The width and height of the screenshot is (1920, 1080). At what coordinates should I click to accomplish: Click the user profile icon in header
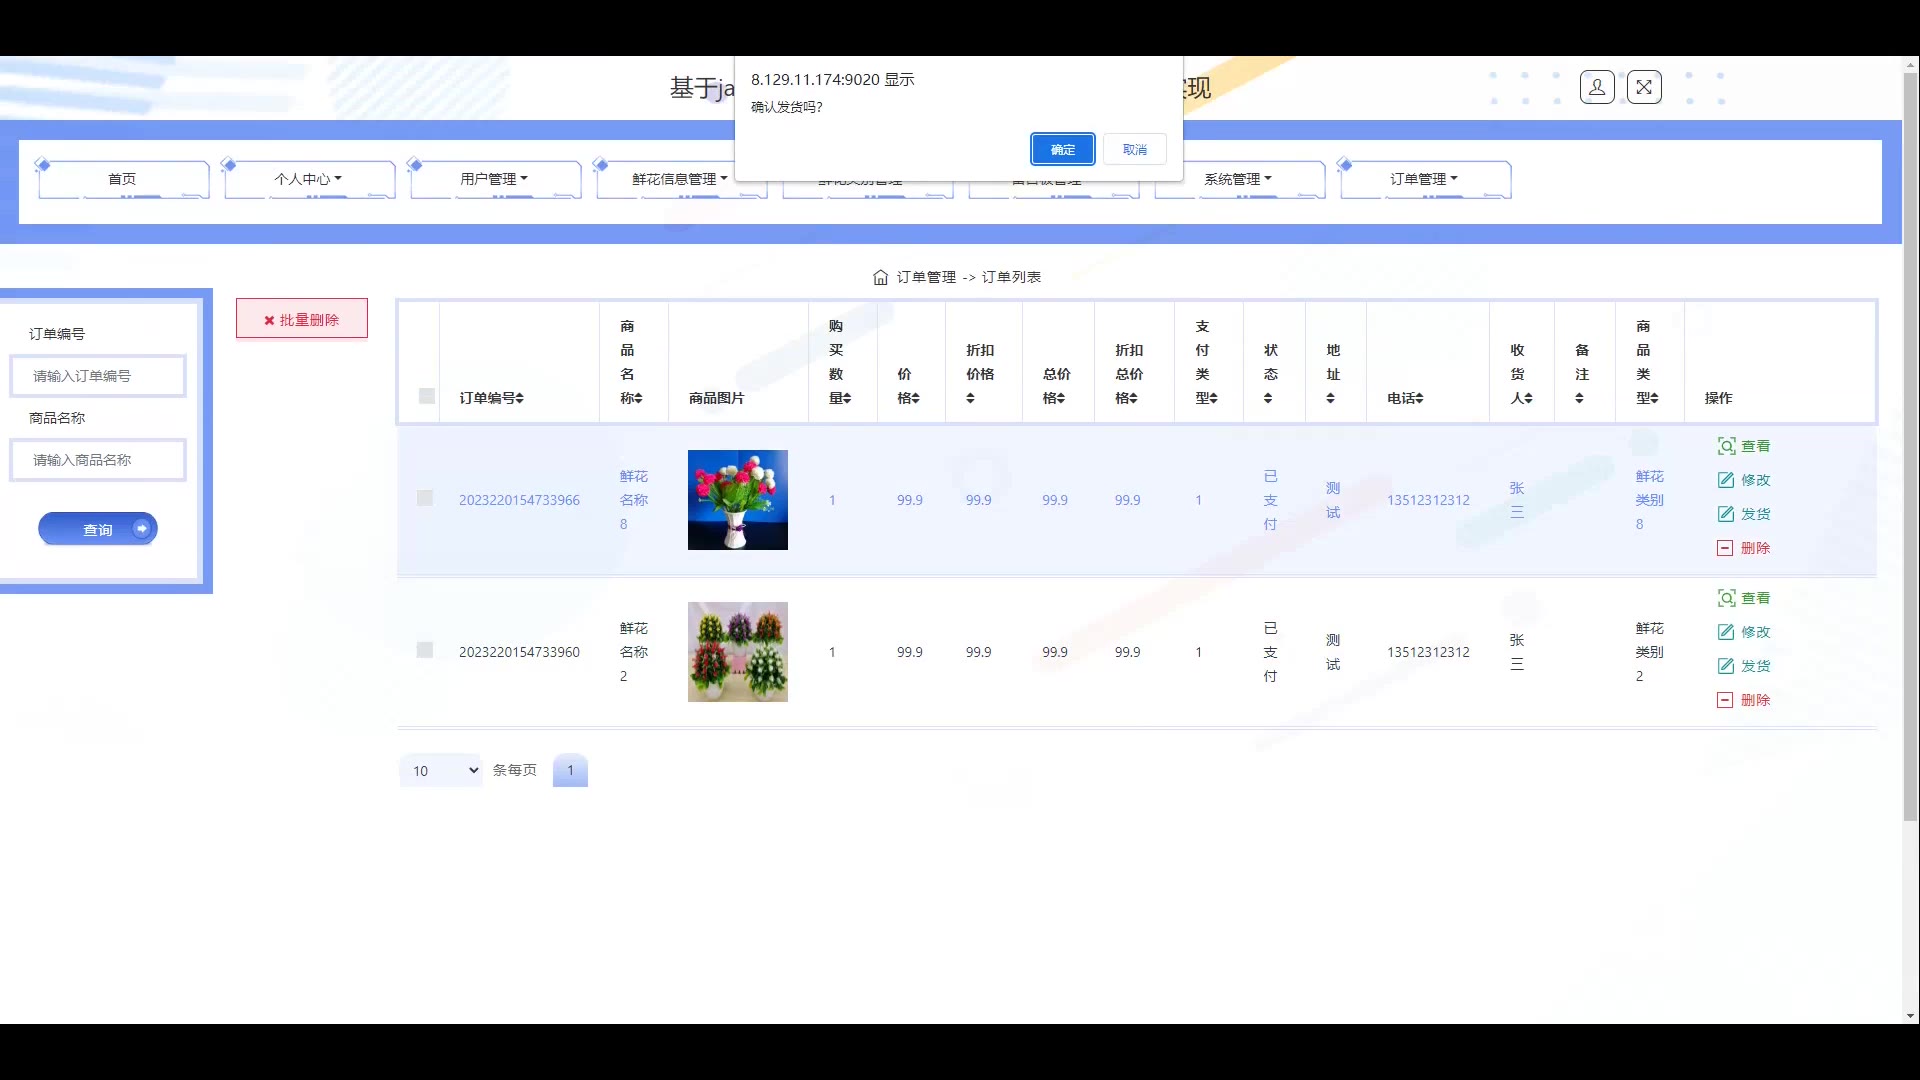[x=1597, y=88]
